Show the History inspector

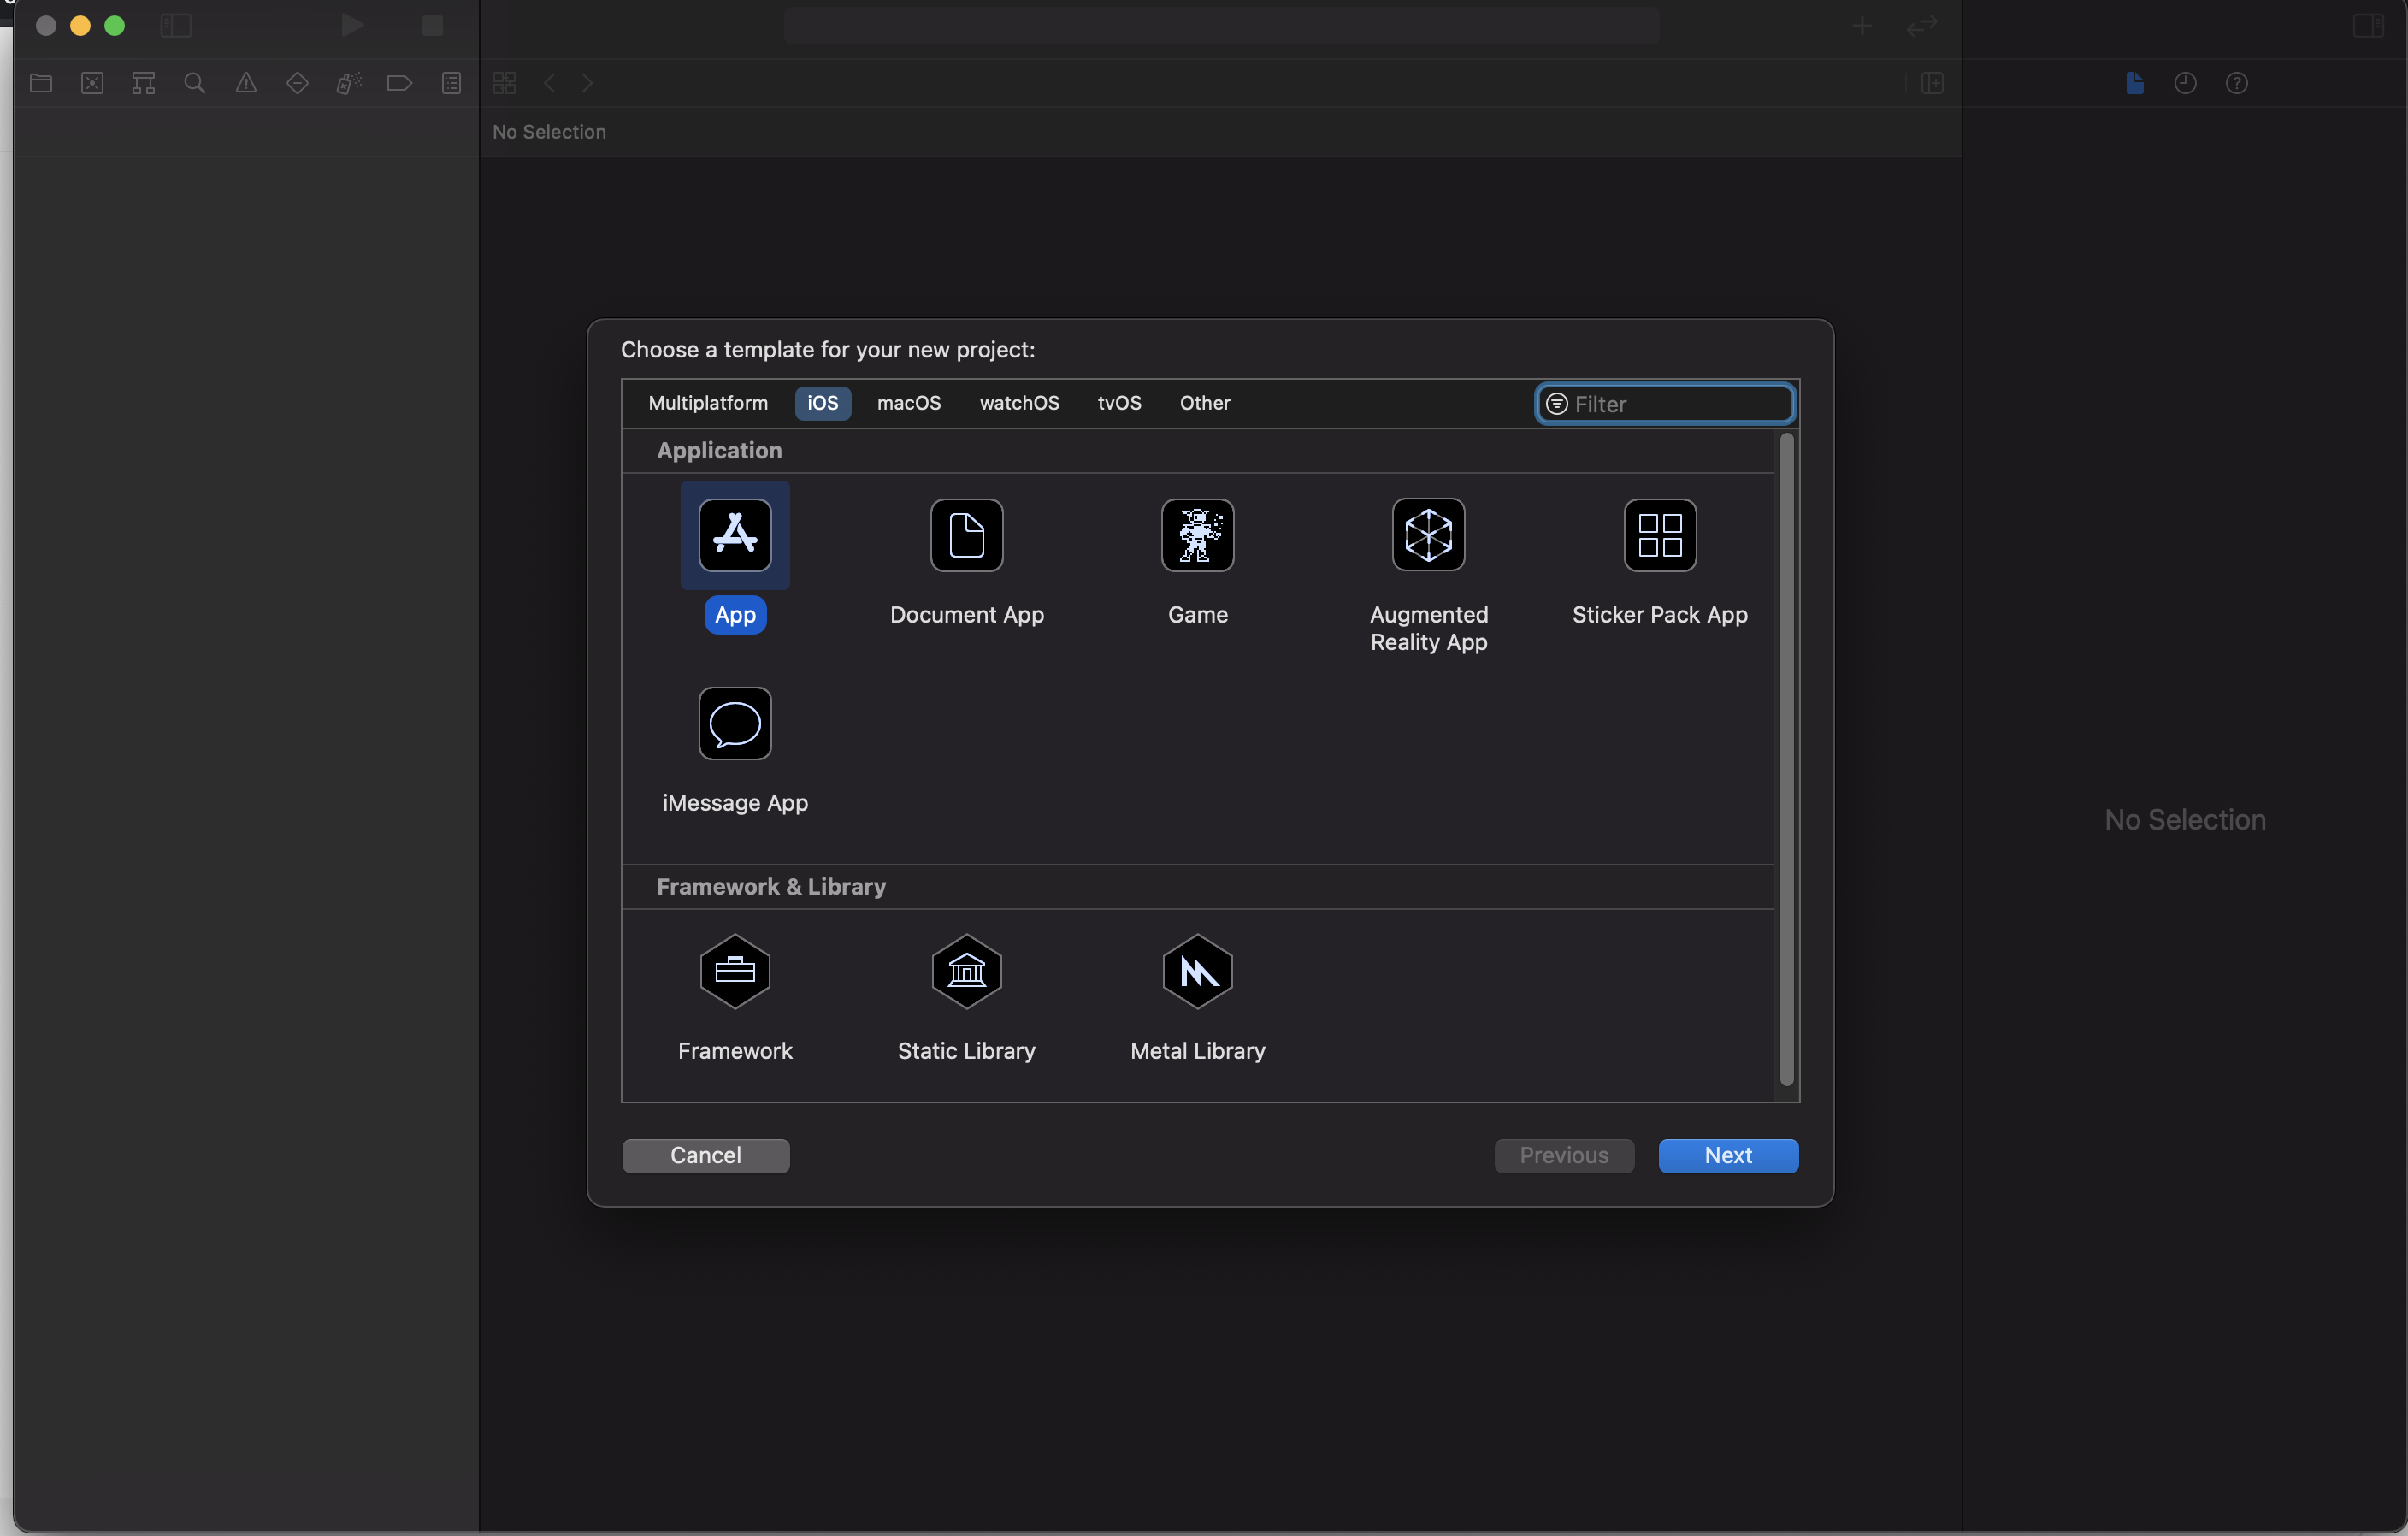(x=2185, y=83)
